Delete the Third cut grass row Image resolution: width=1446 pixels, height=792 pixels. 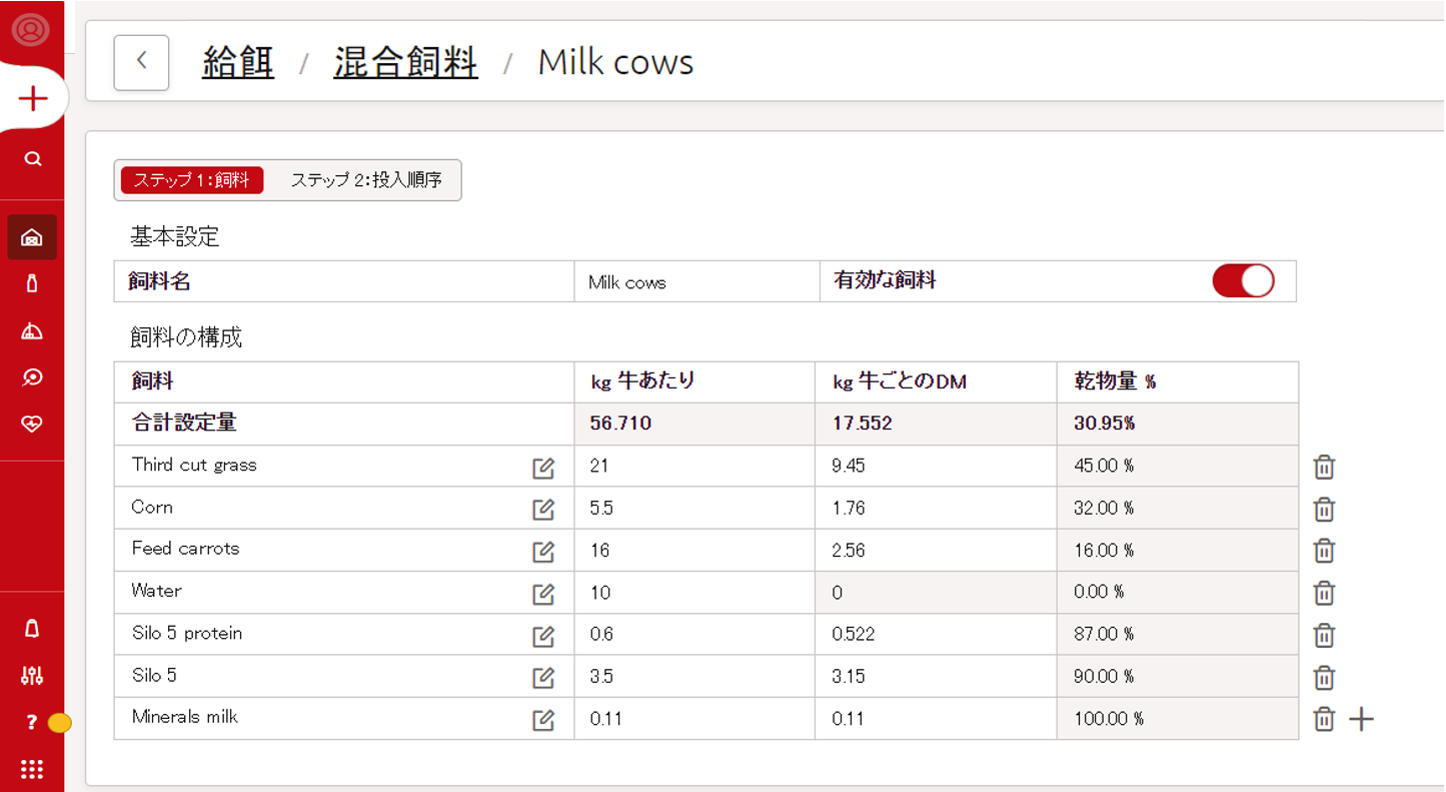point(1324,467)
